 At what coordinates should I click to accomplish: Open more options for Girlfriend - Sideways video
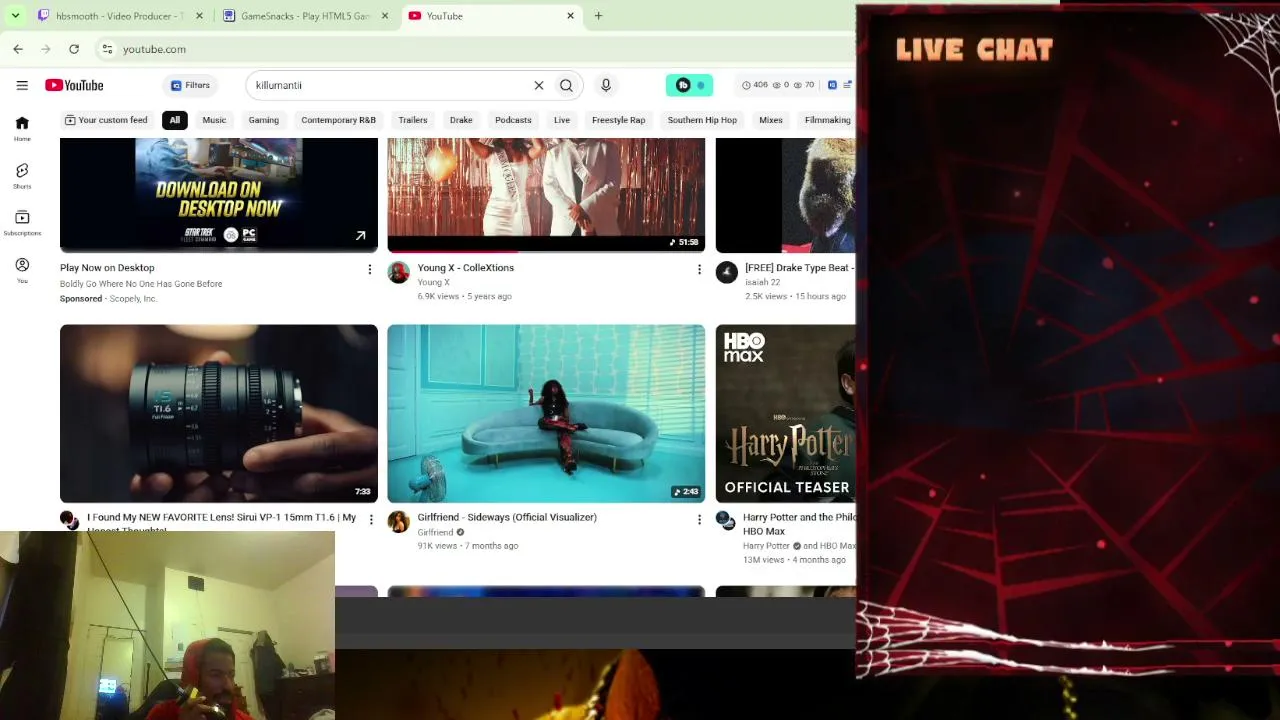pos(699,519)
